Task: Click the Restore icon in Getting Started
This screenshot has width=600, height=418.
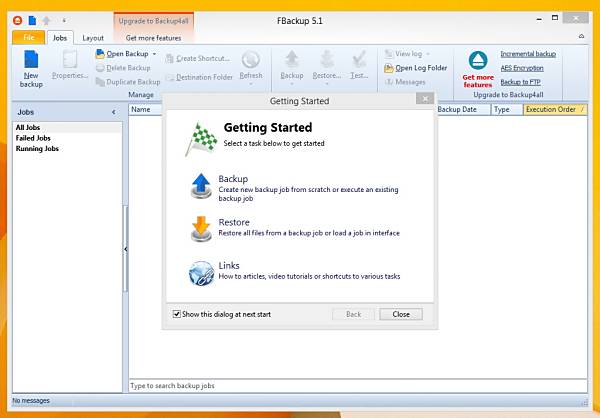Action: pos(201,229)
